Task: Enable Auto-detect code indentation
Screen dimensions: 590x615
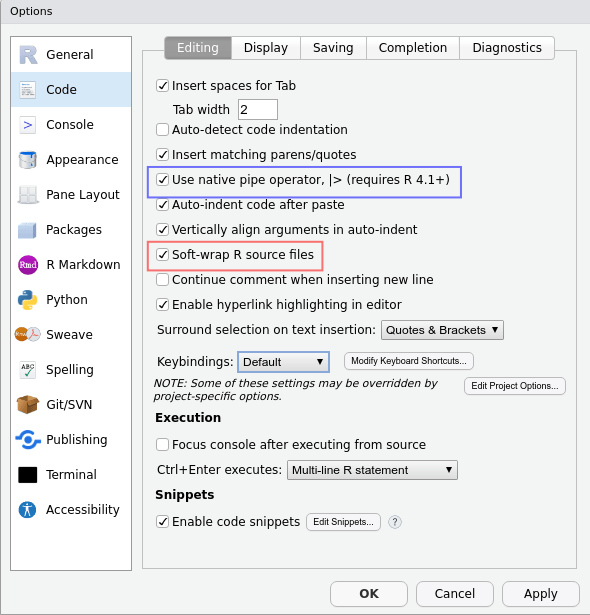Action: click(x=162, y=129)
